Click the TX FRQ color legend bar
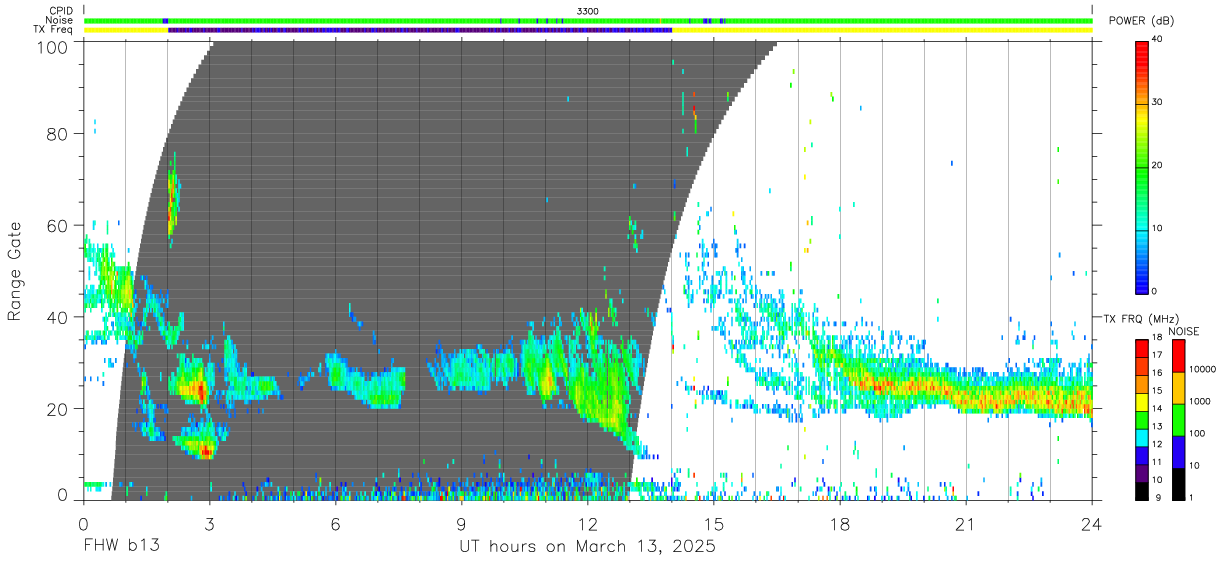1228x567 pixels. coord(1141,418)
